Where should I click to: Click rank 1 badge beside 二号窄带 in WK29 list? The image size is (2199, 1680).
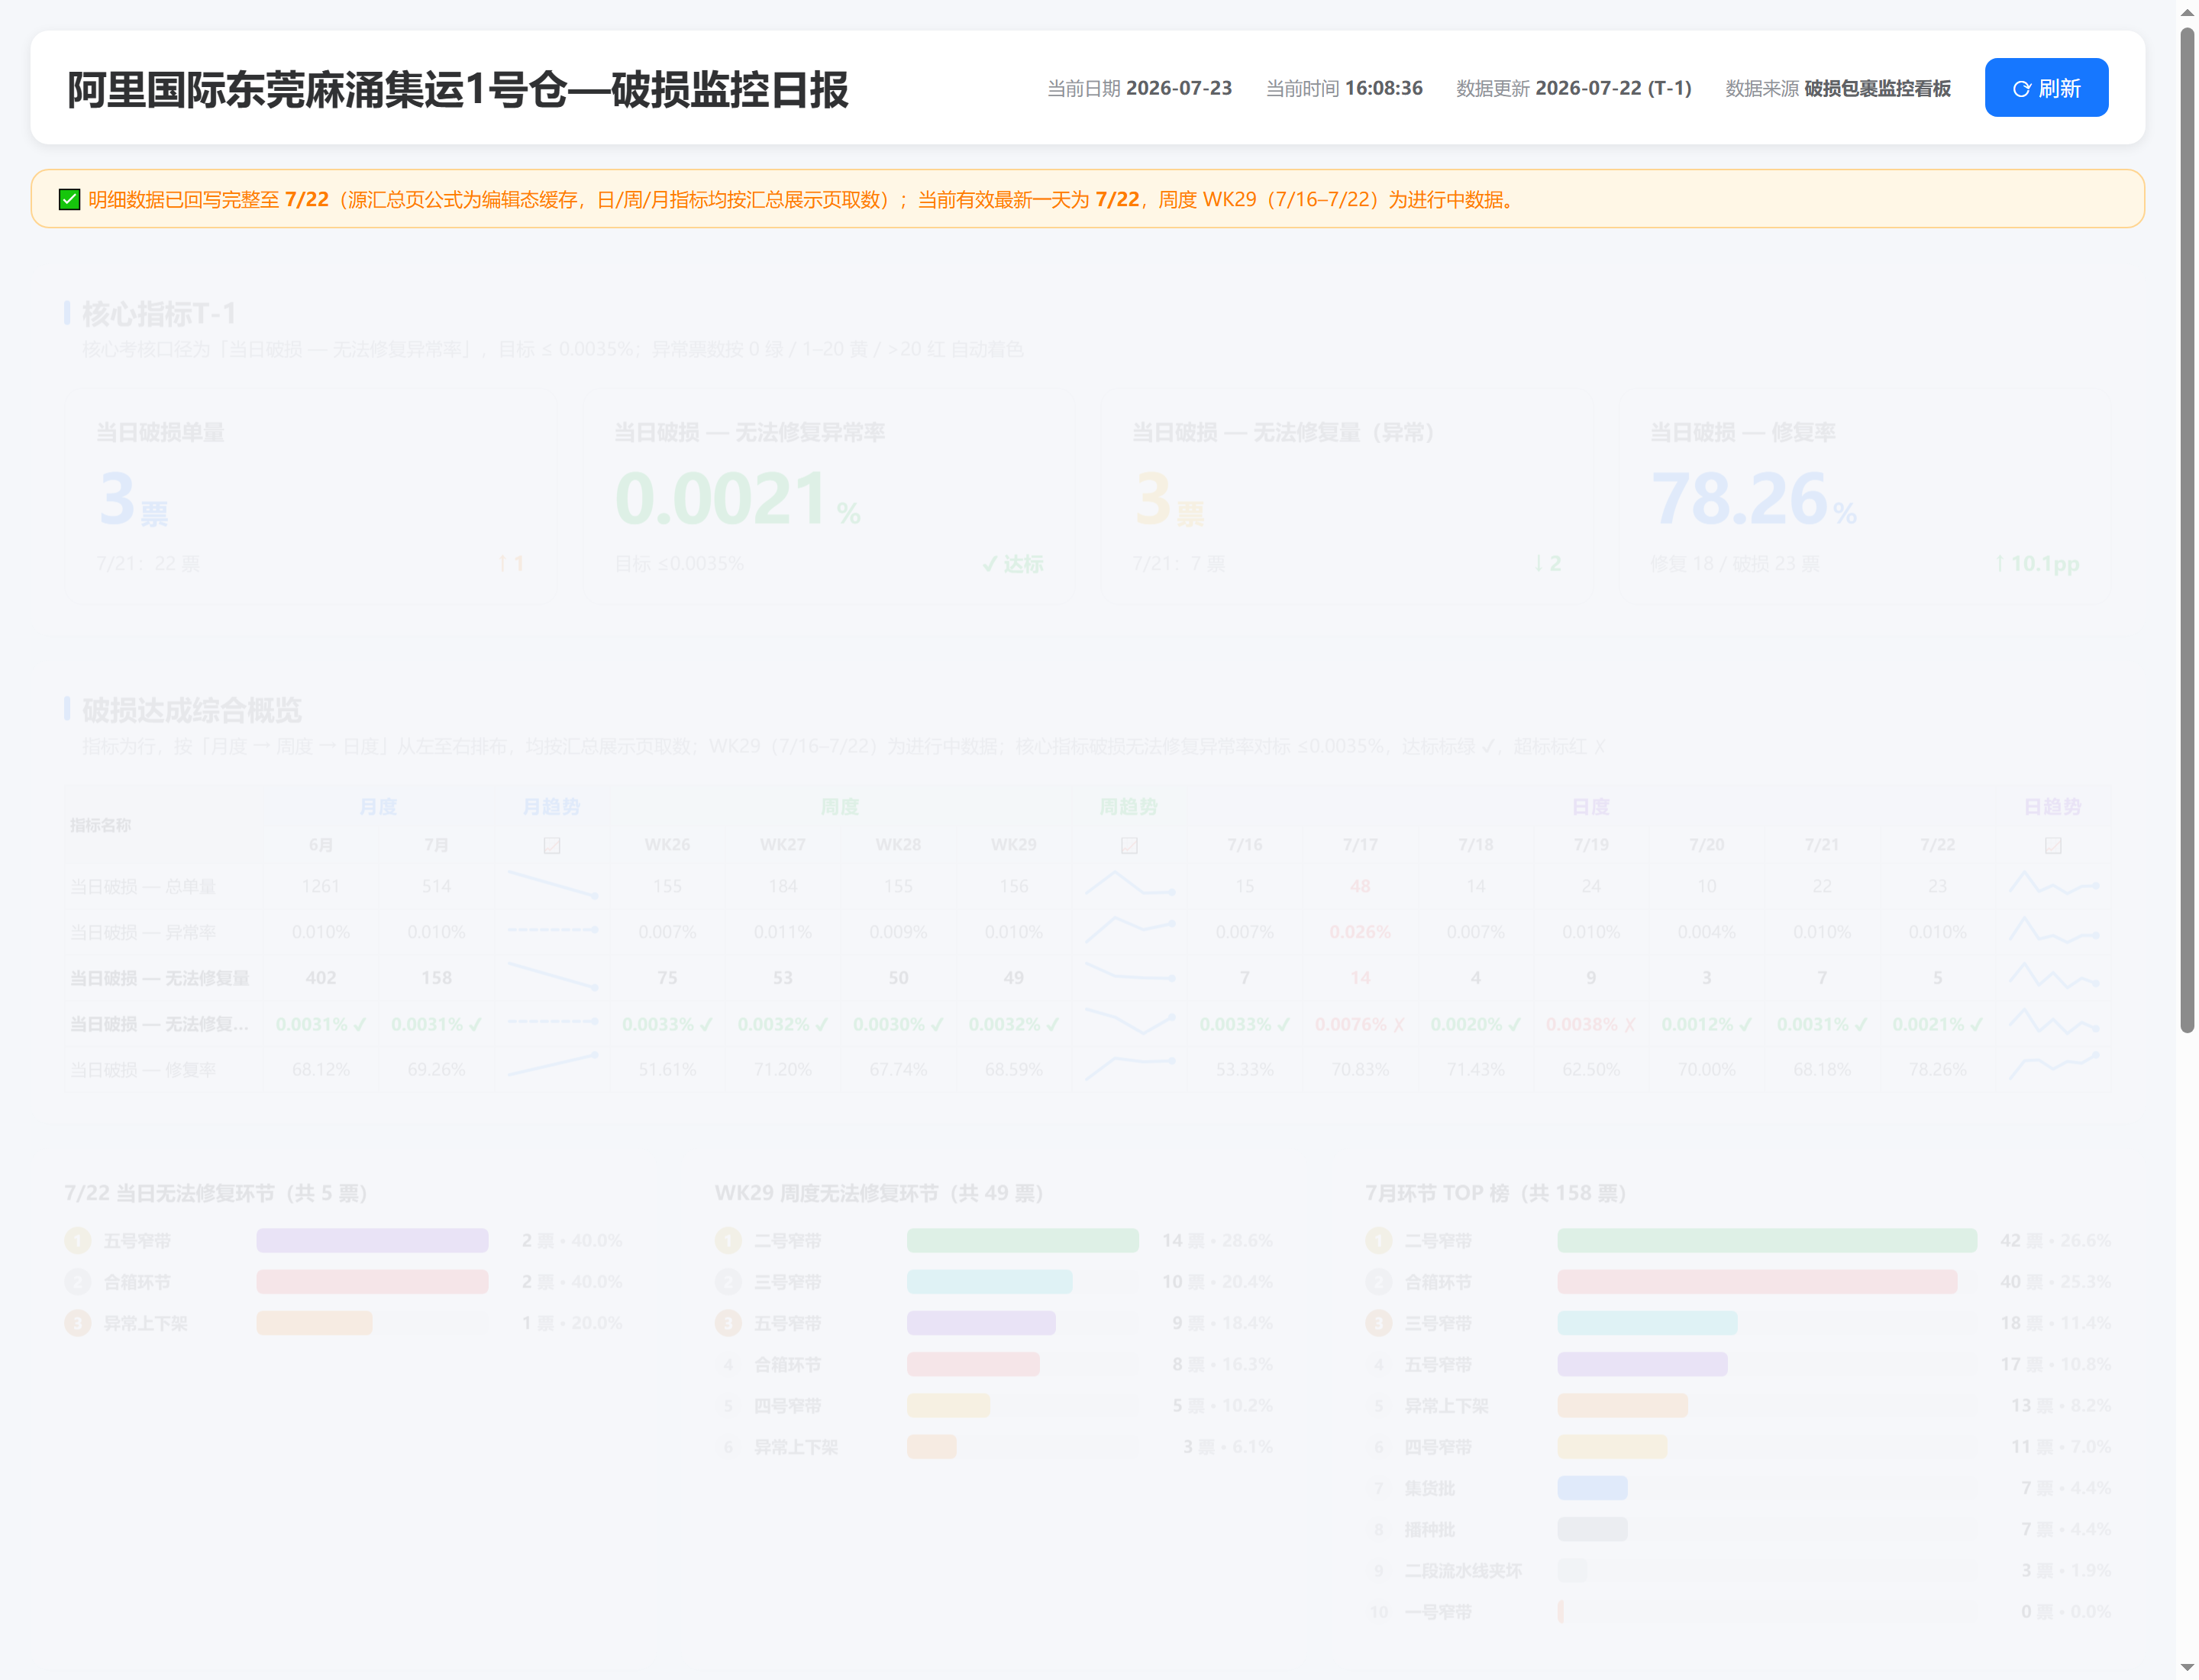point(728,1241)
